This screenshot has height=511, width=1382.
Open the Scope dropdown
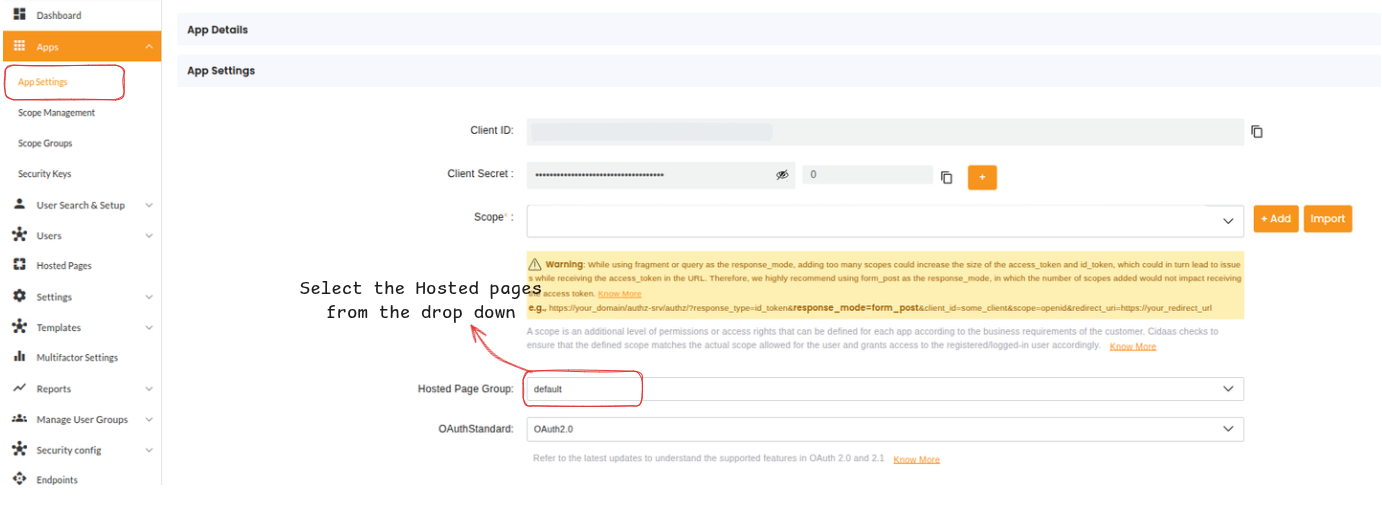coord(1228,221)
